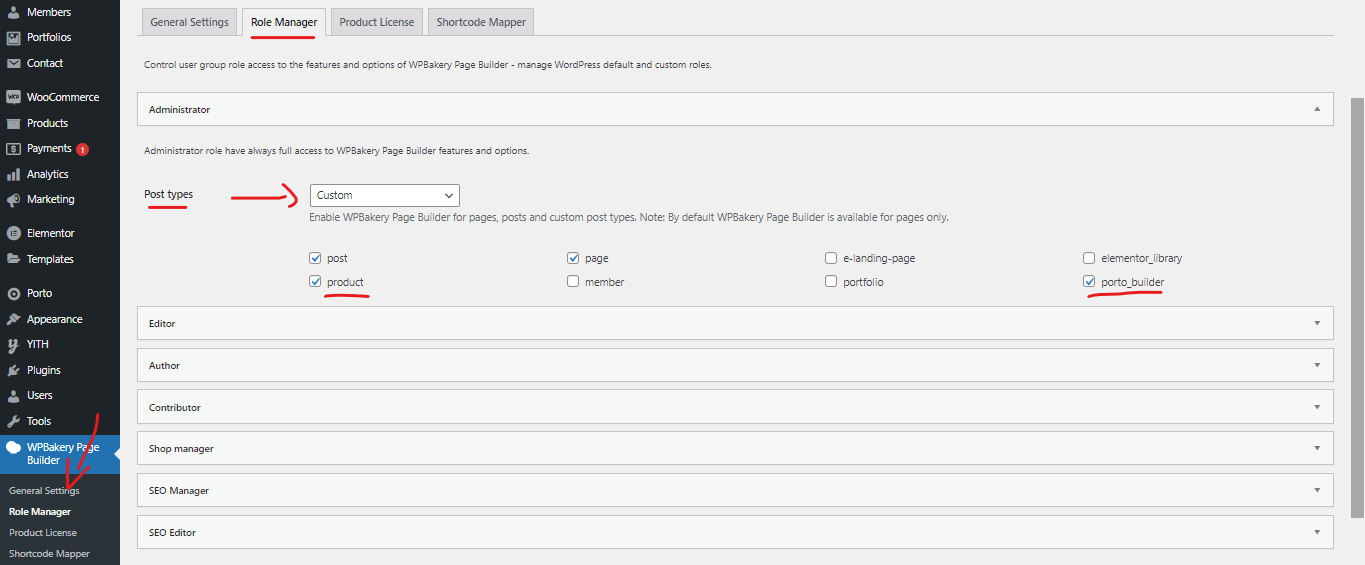Open WooCommerce menu icon in sidebar
1365x565 pixels.
[14, 97]
